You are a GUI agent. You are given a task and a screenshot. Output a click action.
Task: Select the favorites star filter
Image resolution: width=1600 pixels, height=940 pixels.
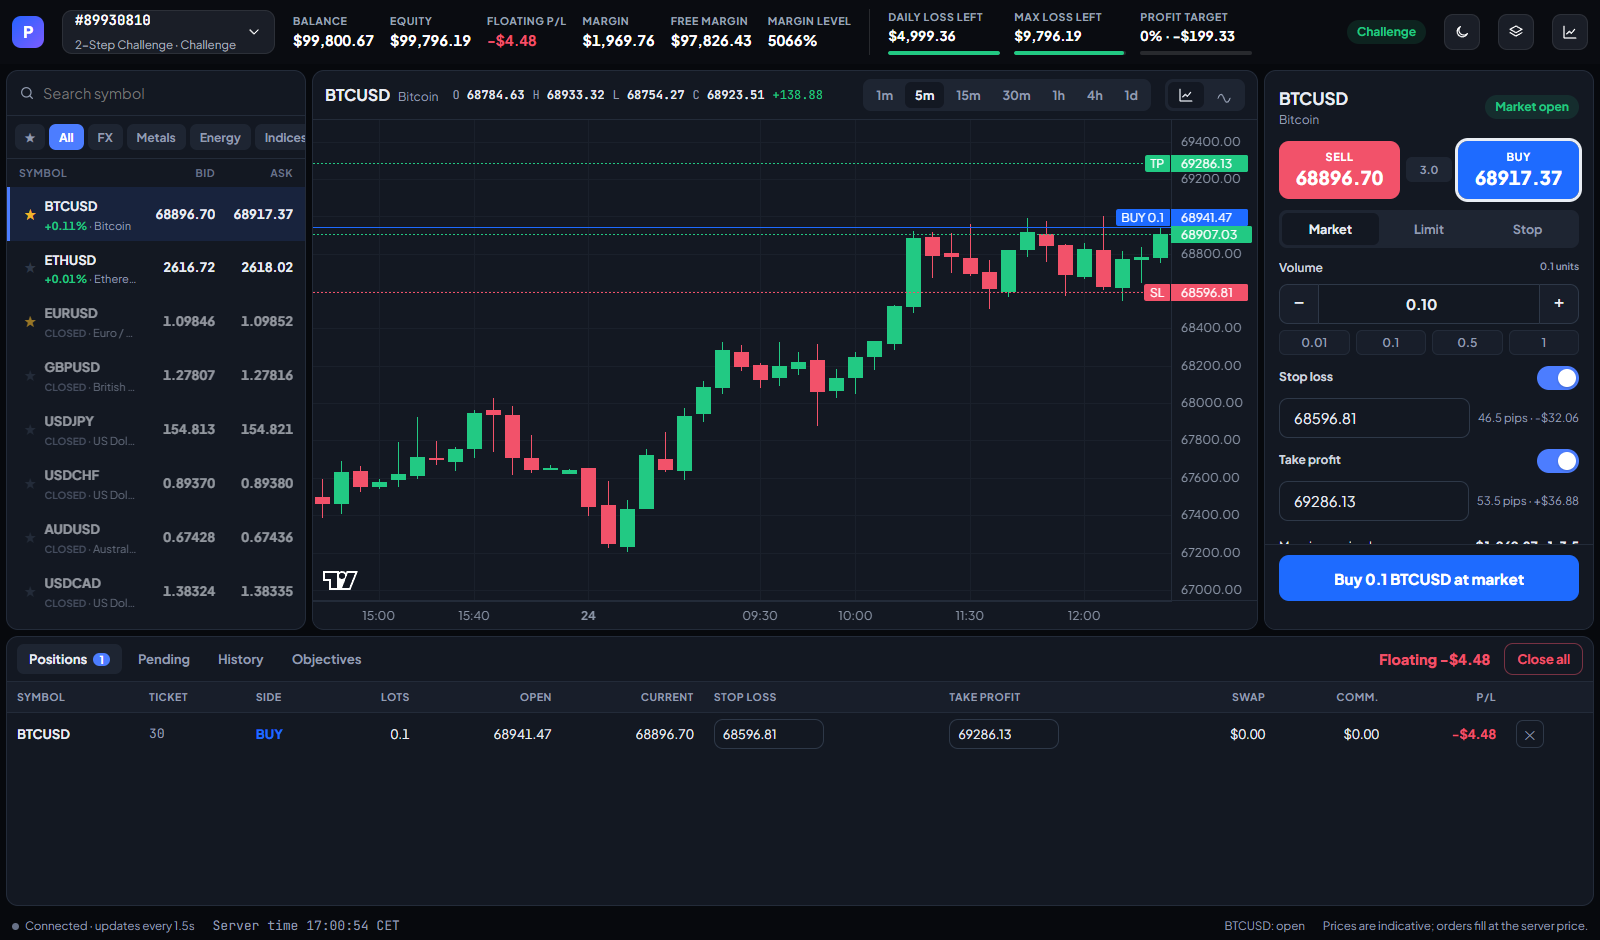[x=30, y=138]
